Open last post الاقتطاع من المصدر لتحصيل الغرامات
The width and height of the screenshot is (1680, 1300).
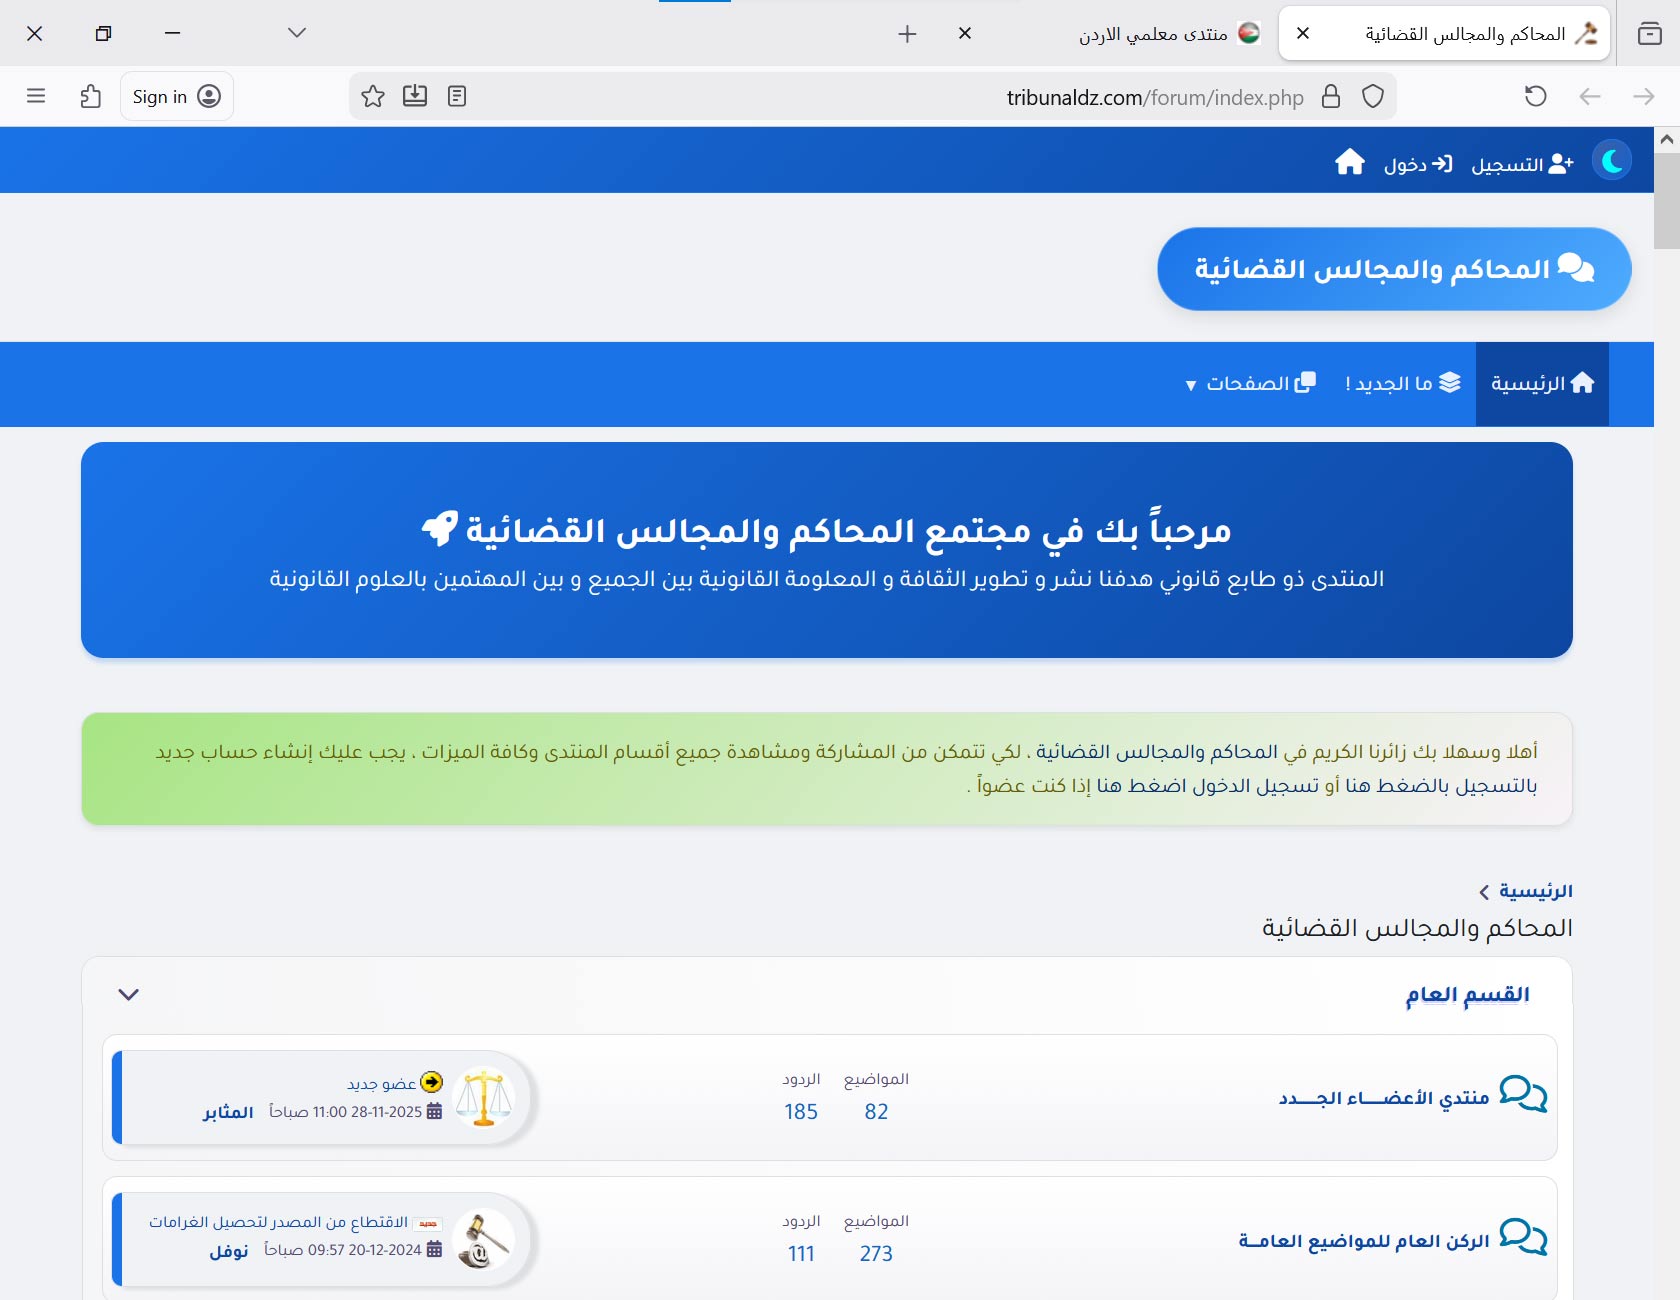click(x=278, y=1222)
